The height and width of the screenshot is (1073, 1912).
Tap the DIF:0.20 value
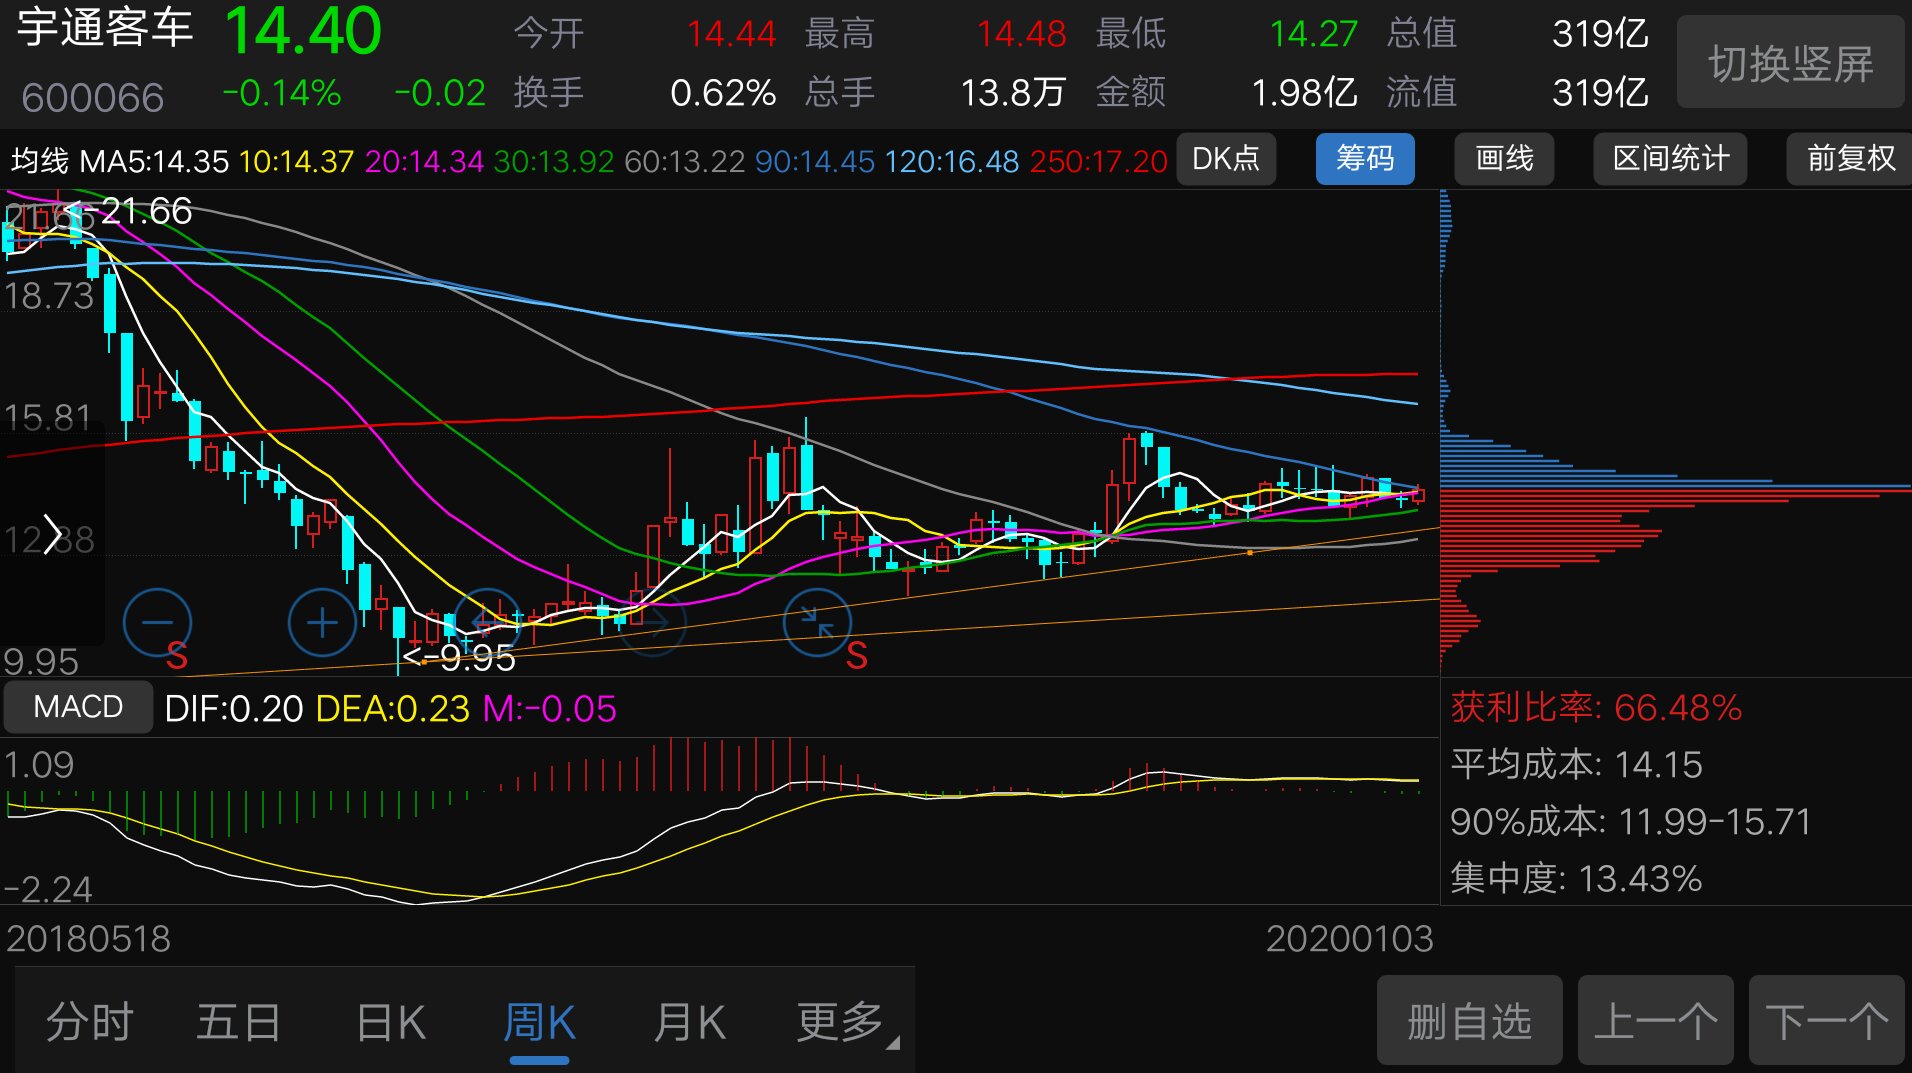pos(233,709)
